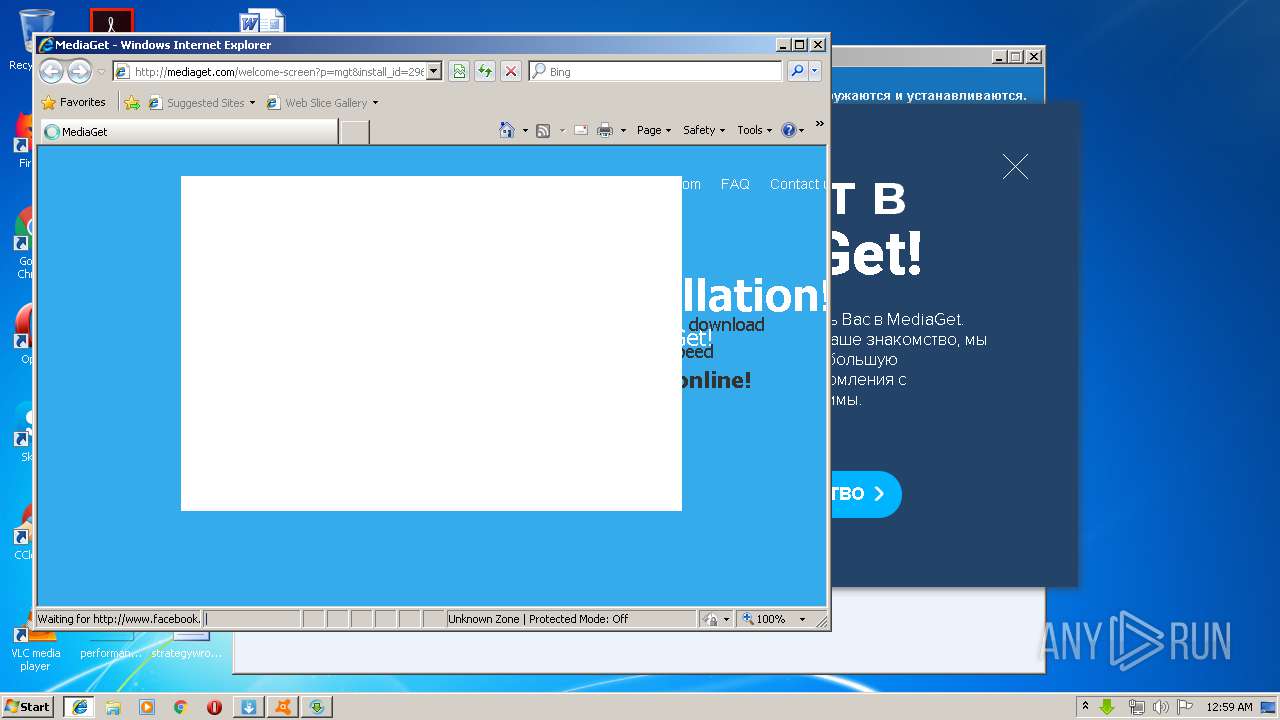Open the Suggested Sites link
1280x720 pixels.
[x=205, y=103]
